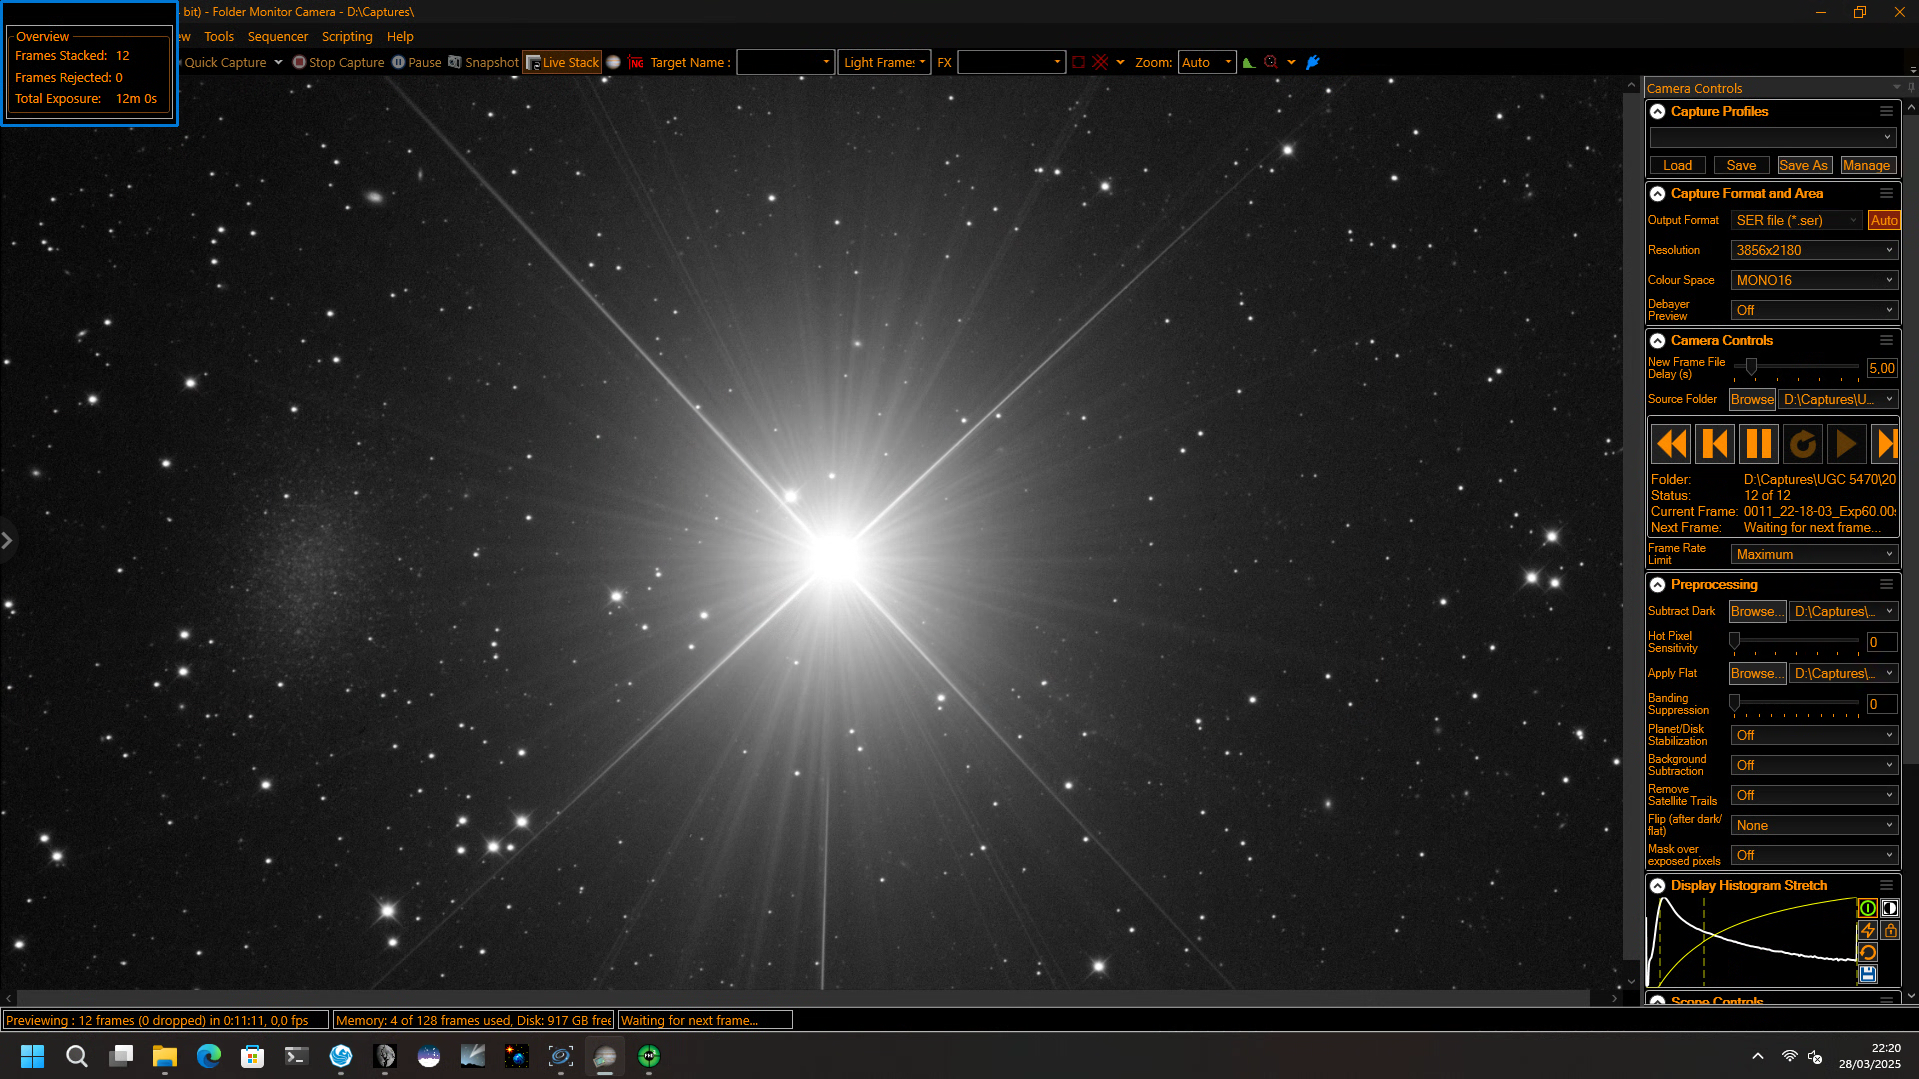Image resolution: width=1919 pixels, height=1079 pixels.
Task: Open the Sequencer menu
Action: tap(278, 36)
